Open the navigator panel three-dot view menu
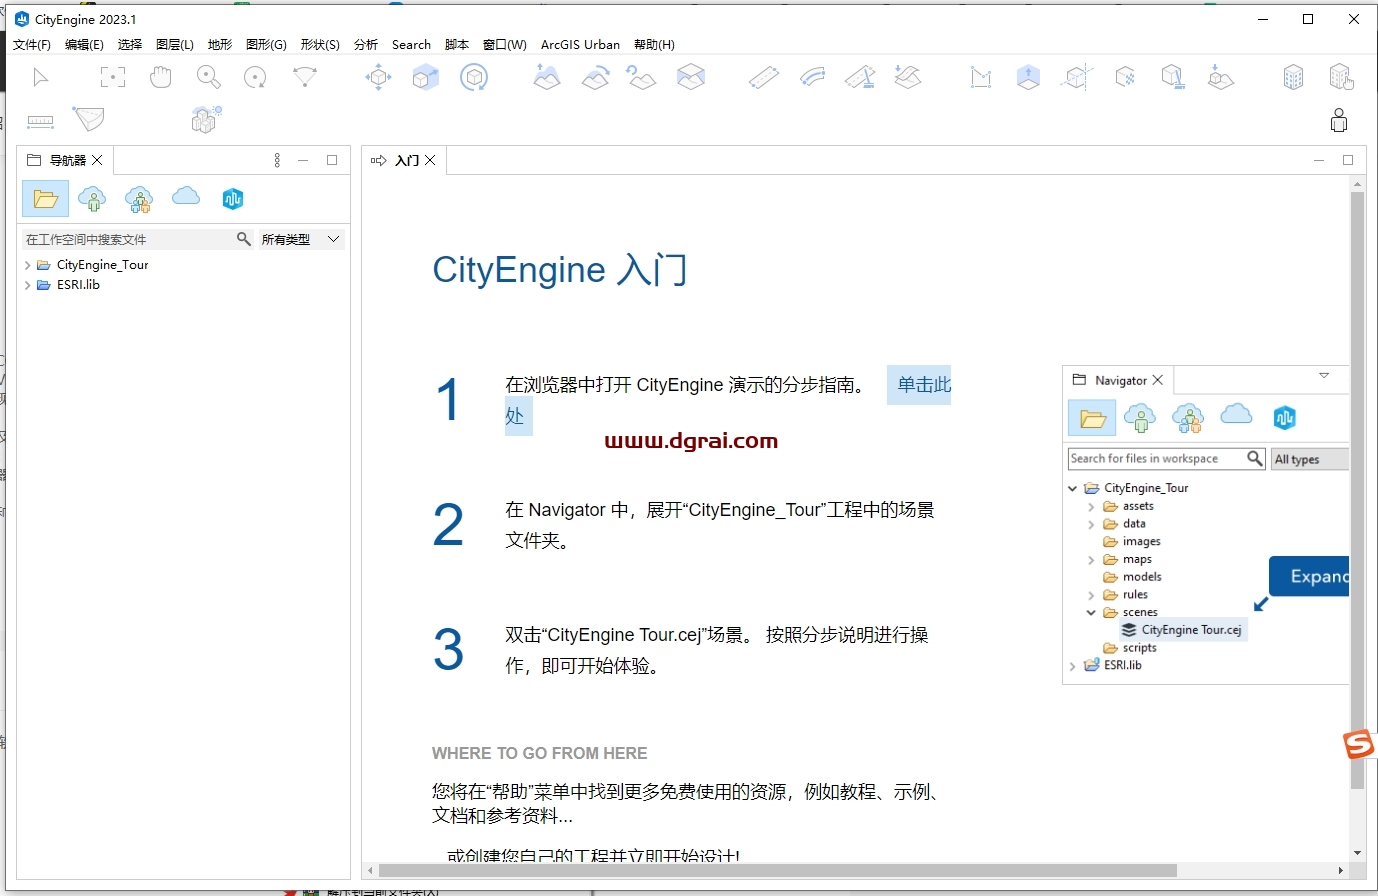Image resolution: width=1378 pixels, height=896 pixels. (277, 160)
